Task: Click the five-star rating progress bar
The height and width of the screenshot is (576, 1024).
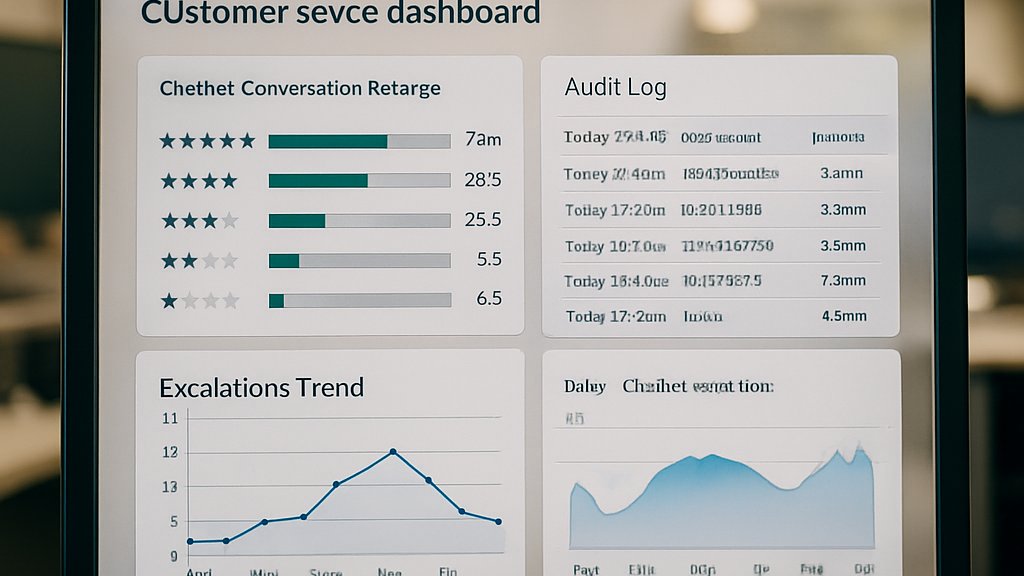Action: click(x=359, y=141)
